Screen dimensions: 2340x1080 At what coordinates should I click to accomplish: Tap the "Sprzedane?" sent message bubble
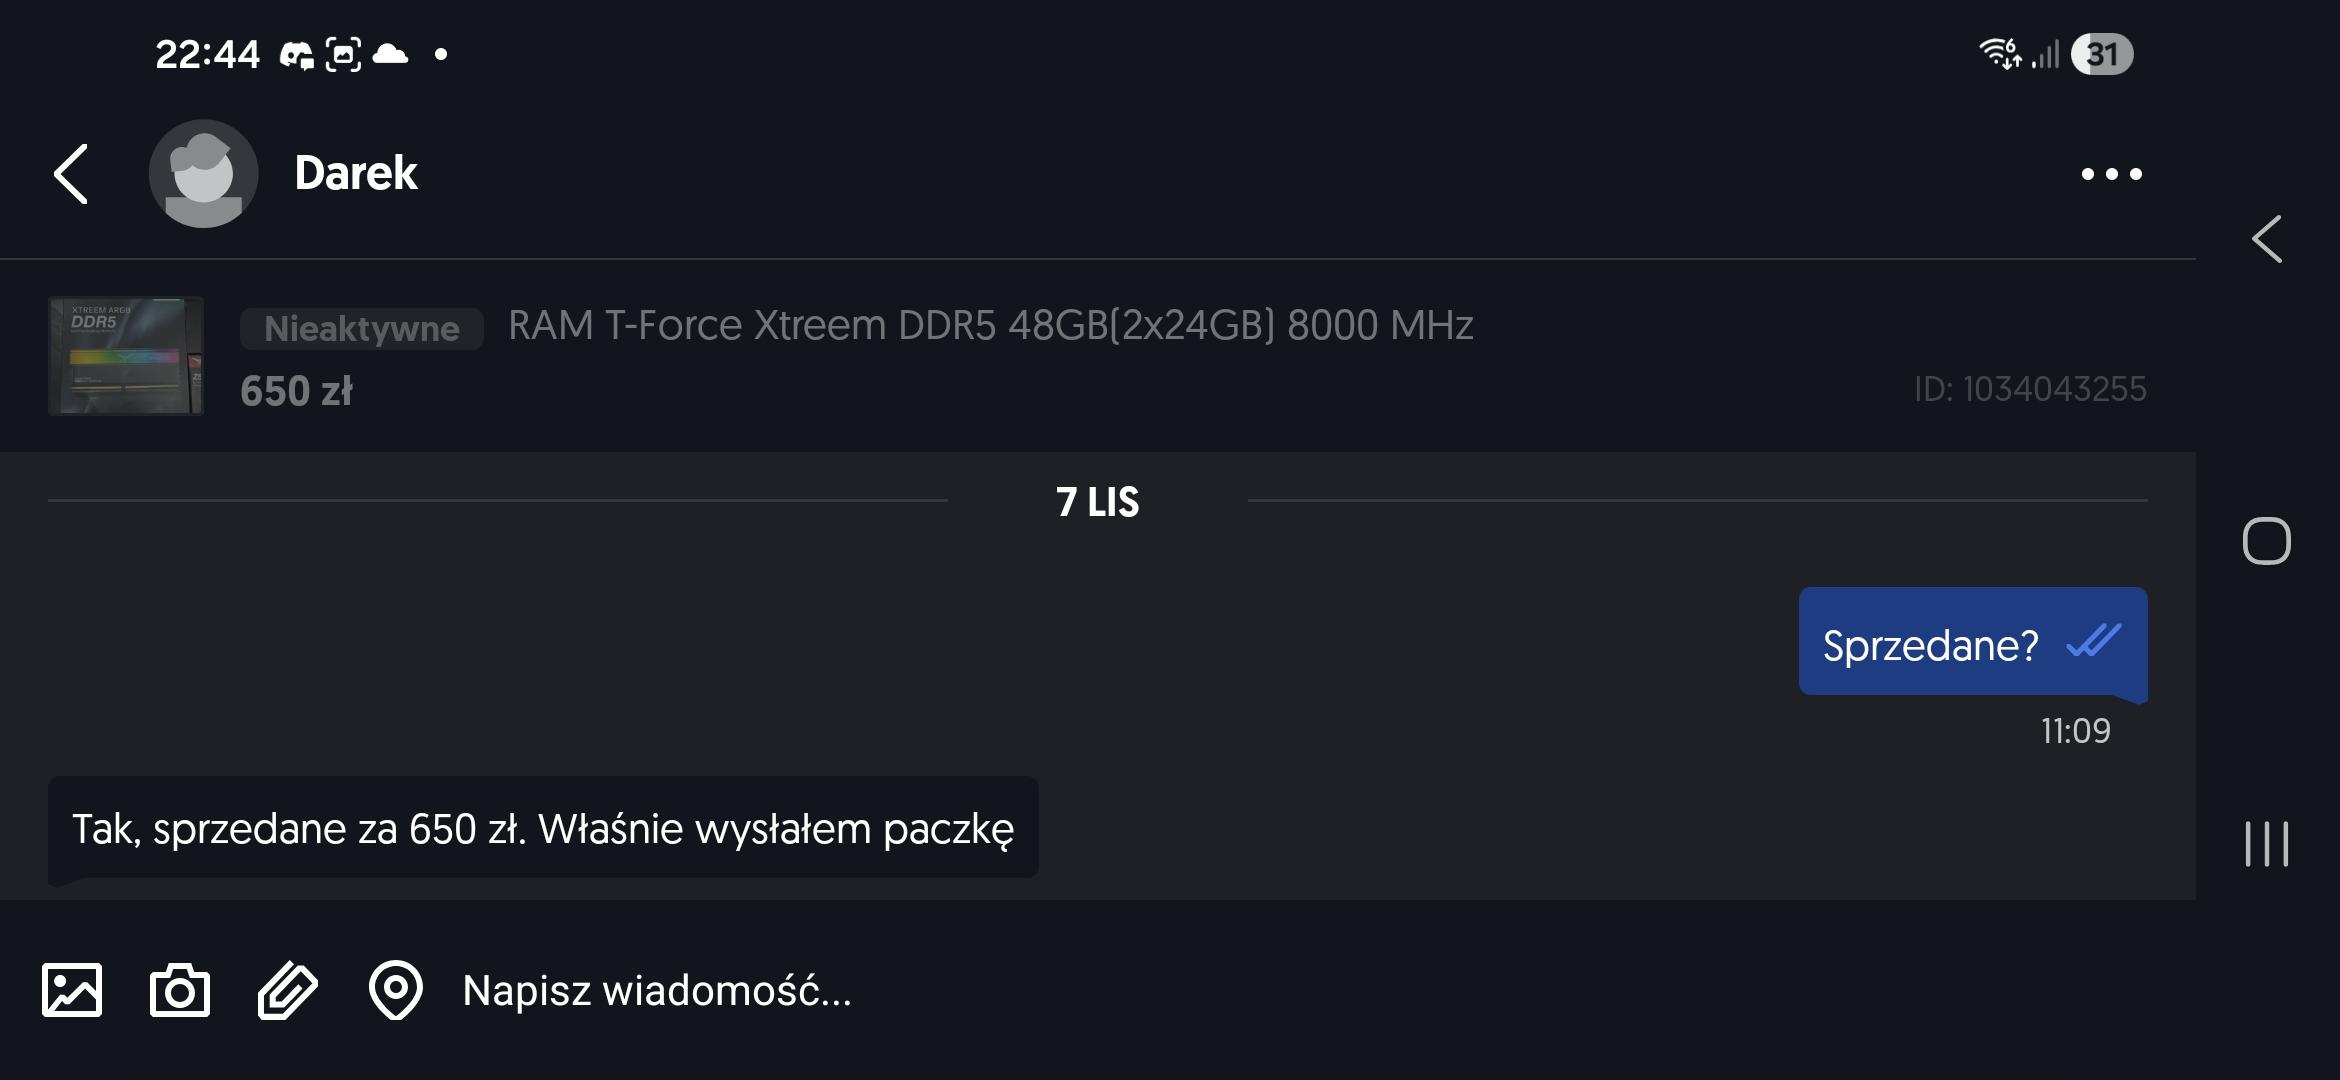(x=1930, y=644)
